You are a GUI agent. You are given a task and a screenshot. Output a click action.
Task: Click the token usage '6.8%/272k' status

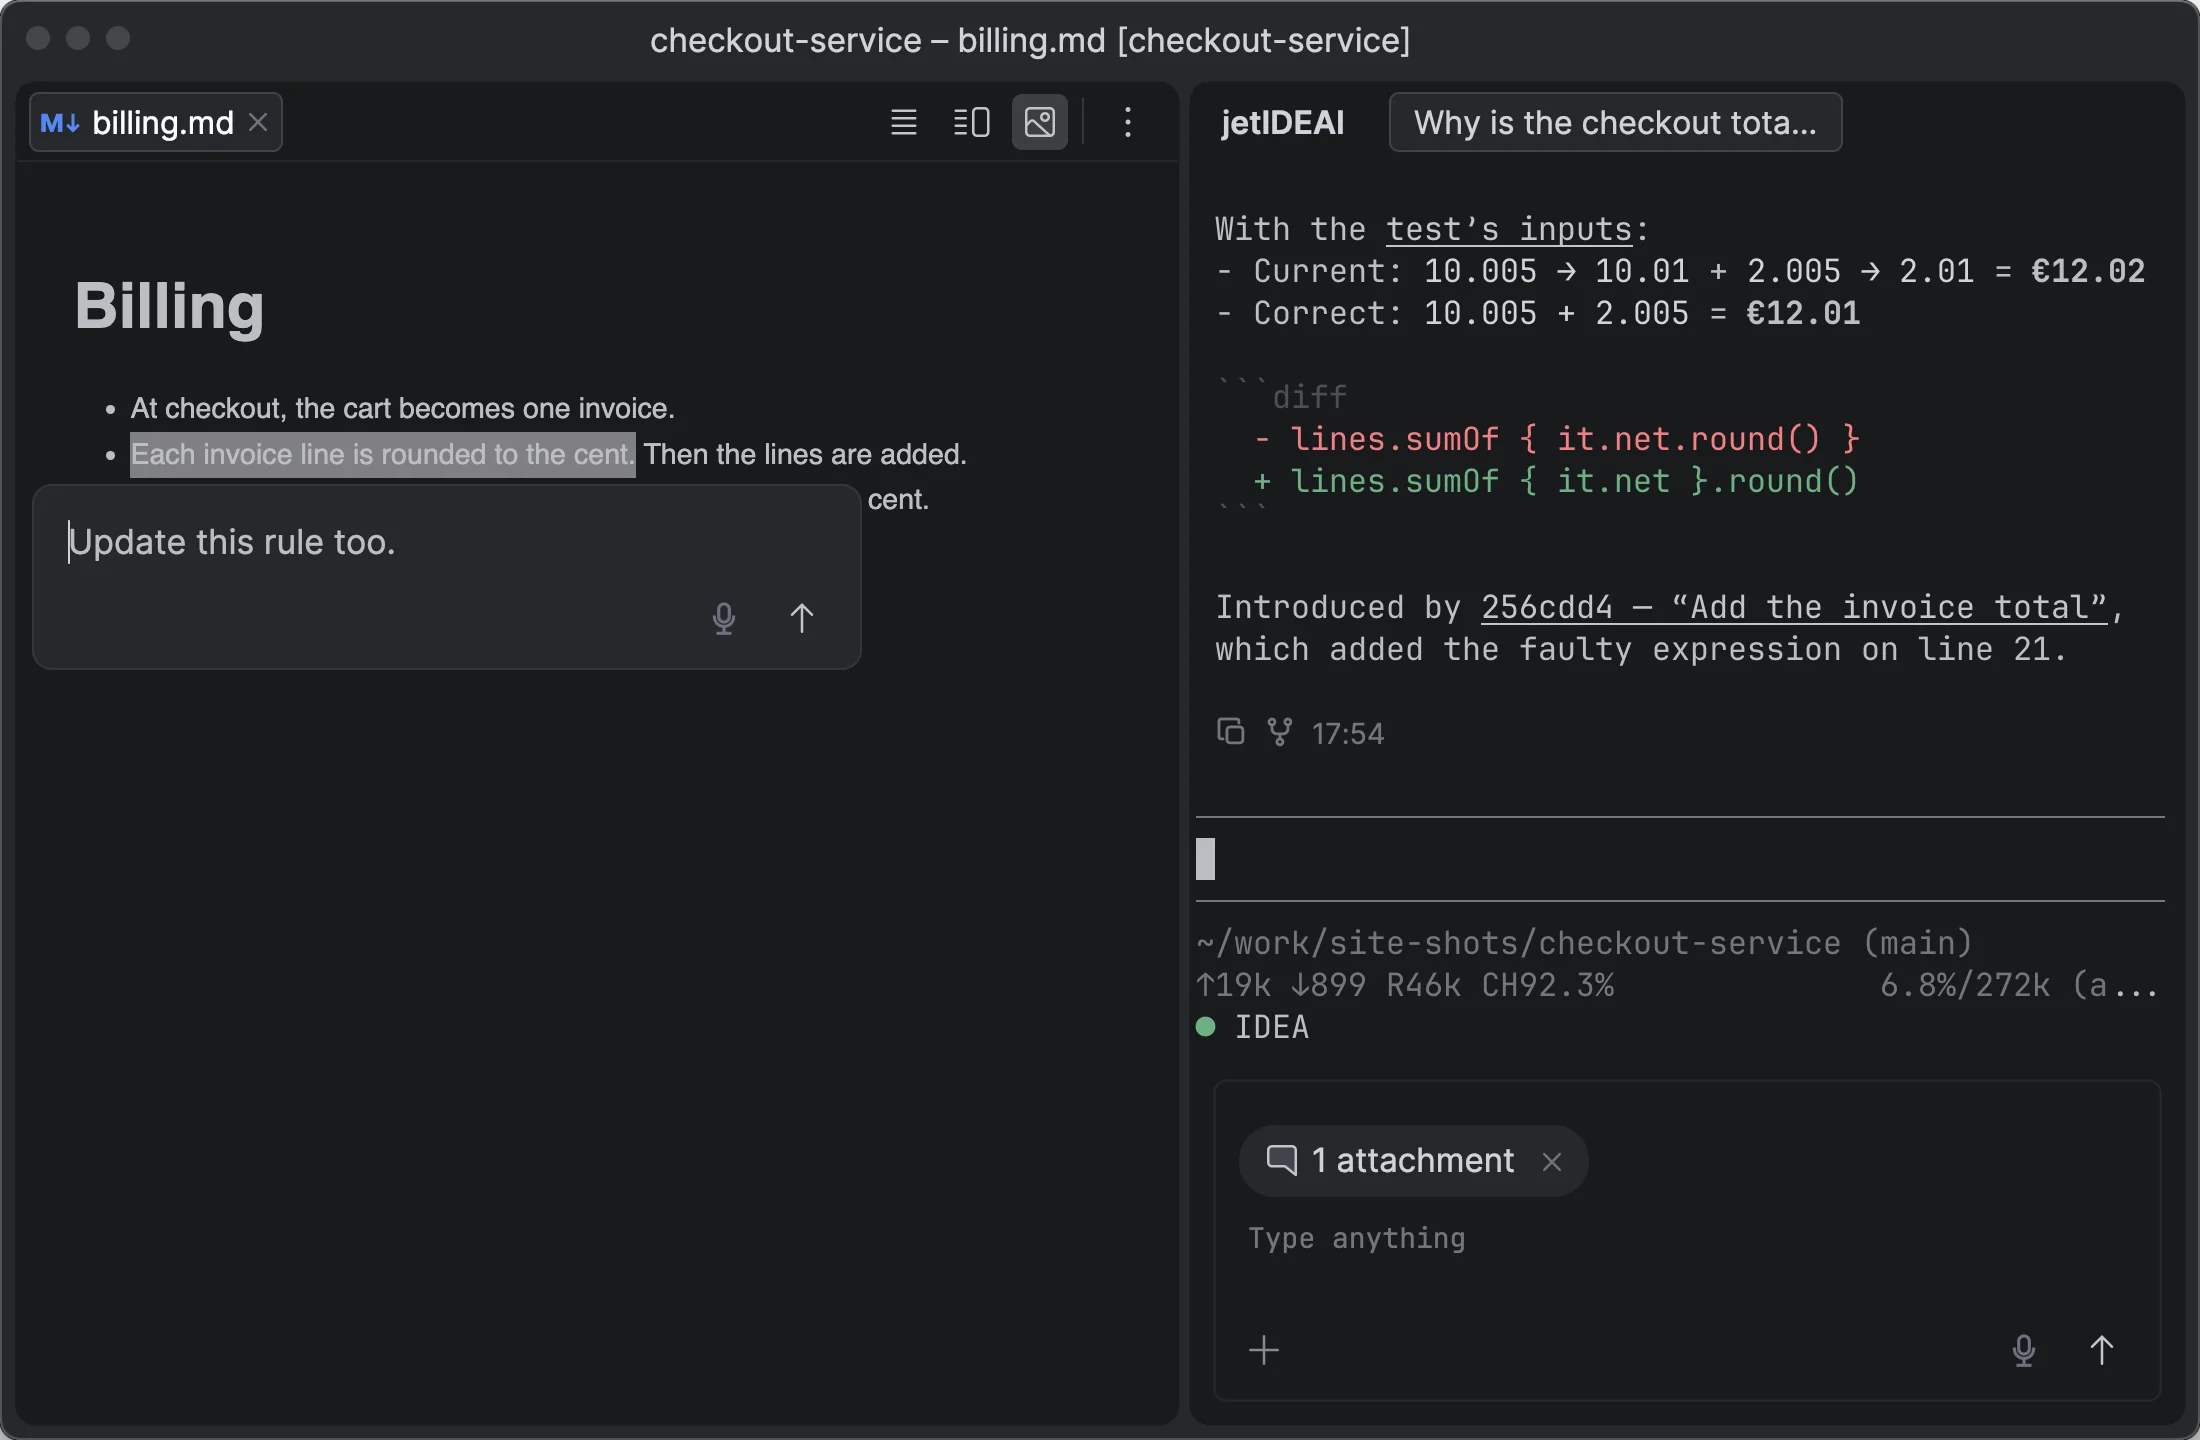coord(1965,985)
